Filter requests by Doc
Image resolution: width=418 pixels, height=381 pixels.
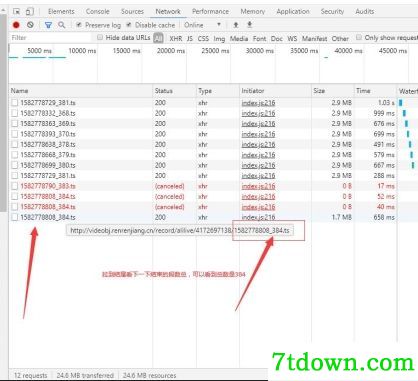tap(277, 39)
